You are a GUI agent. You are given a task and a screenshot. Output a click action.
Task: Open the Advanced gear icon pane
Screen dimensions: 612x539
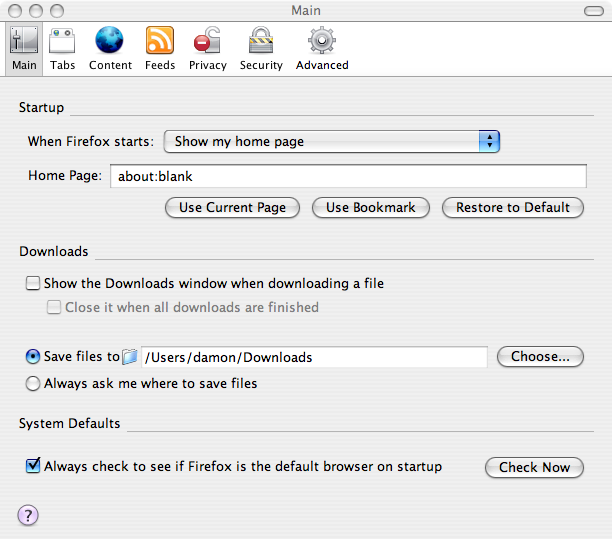(x=322, y=40)
